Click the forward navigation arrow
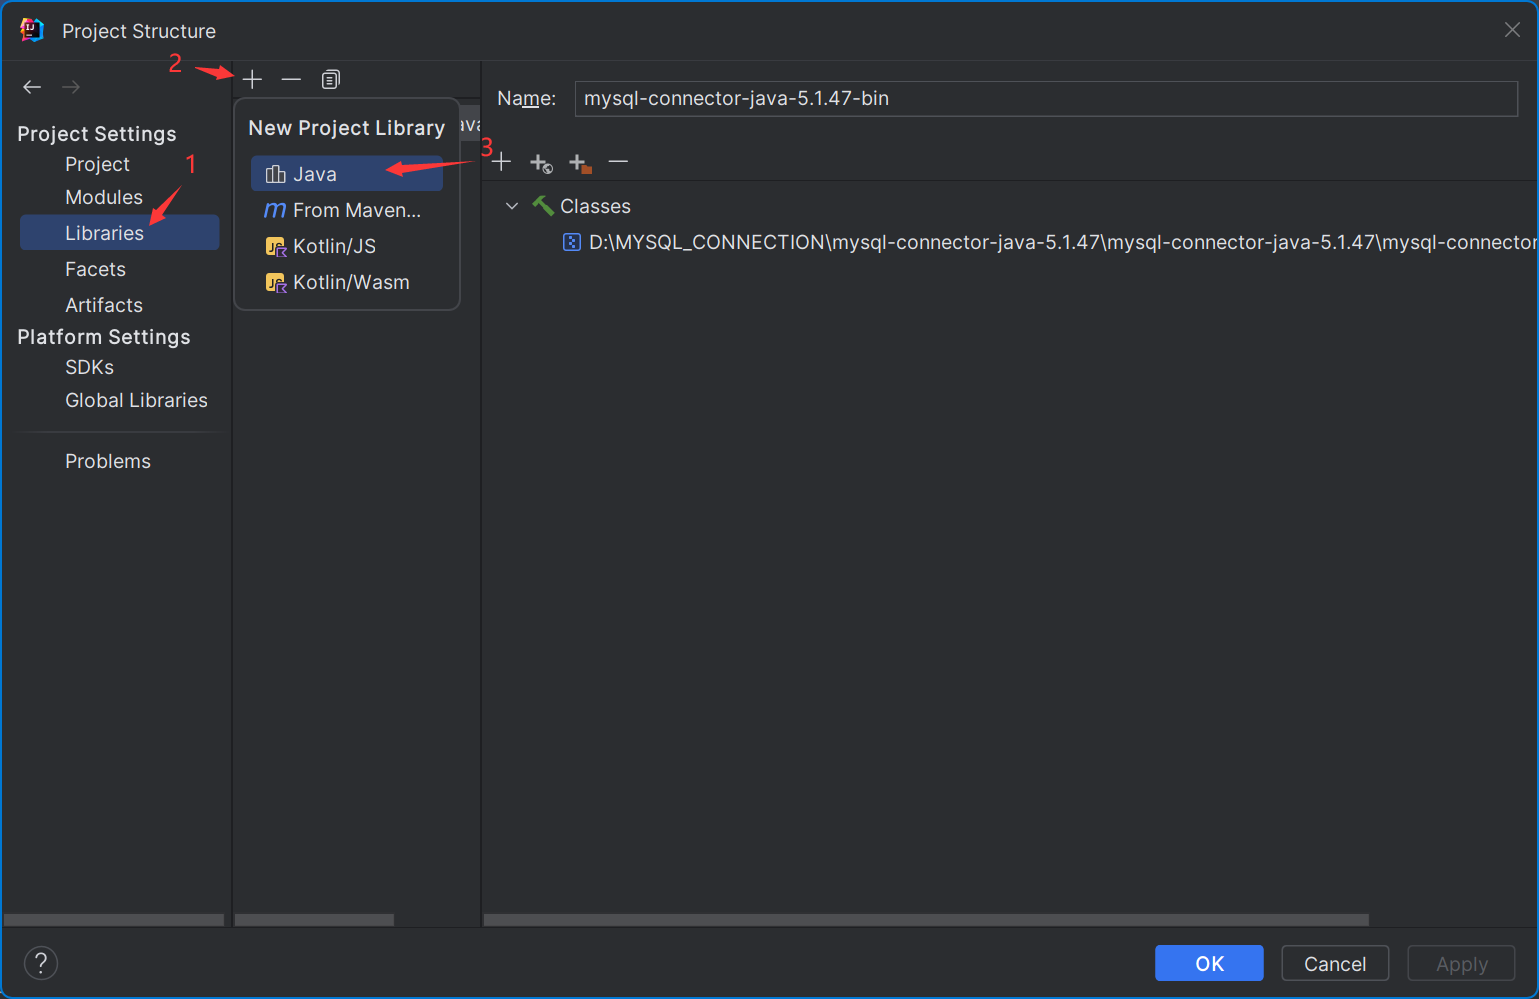This screenshot has width=1539, height=999. 71,87
